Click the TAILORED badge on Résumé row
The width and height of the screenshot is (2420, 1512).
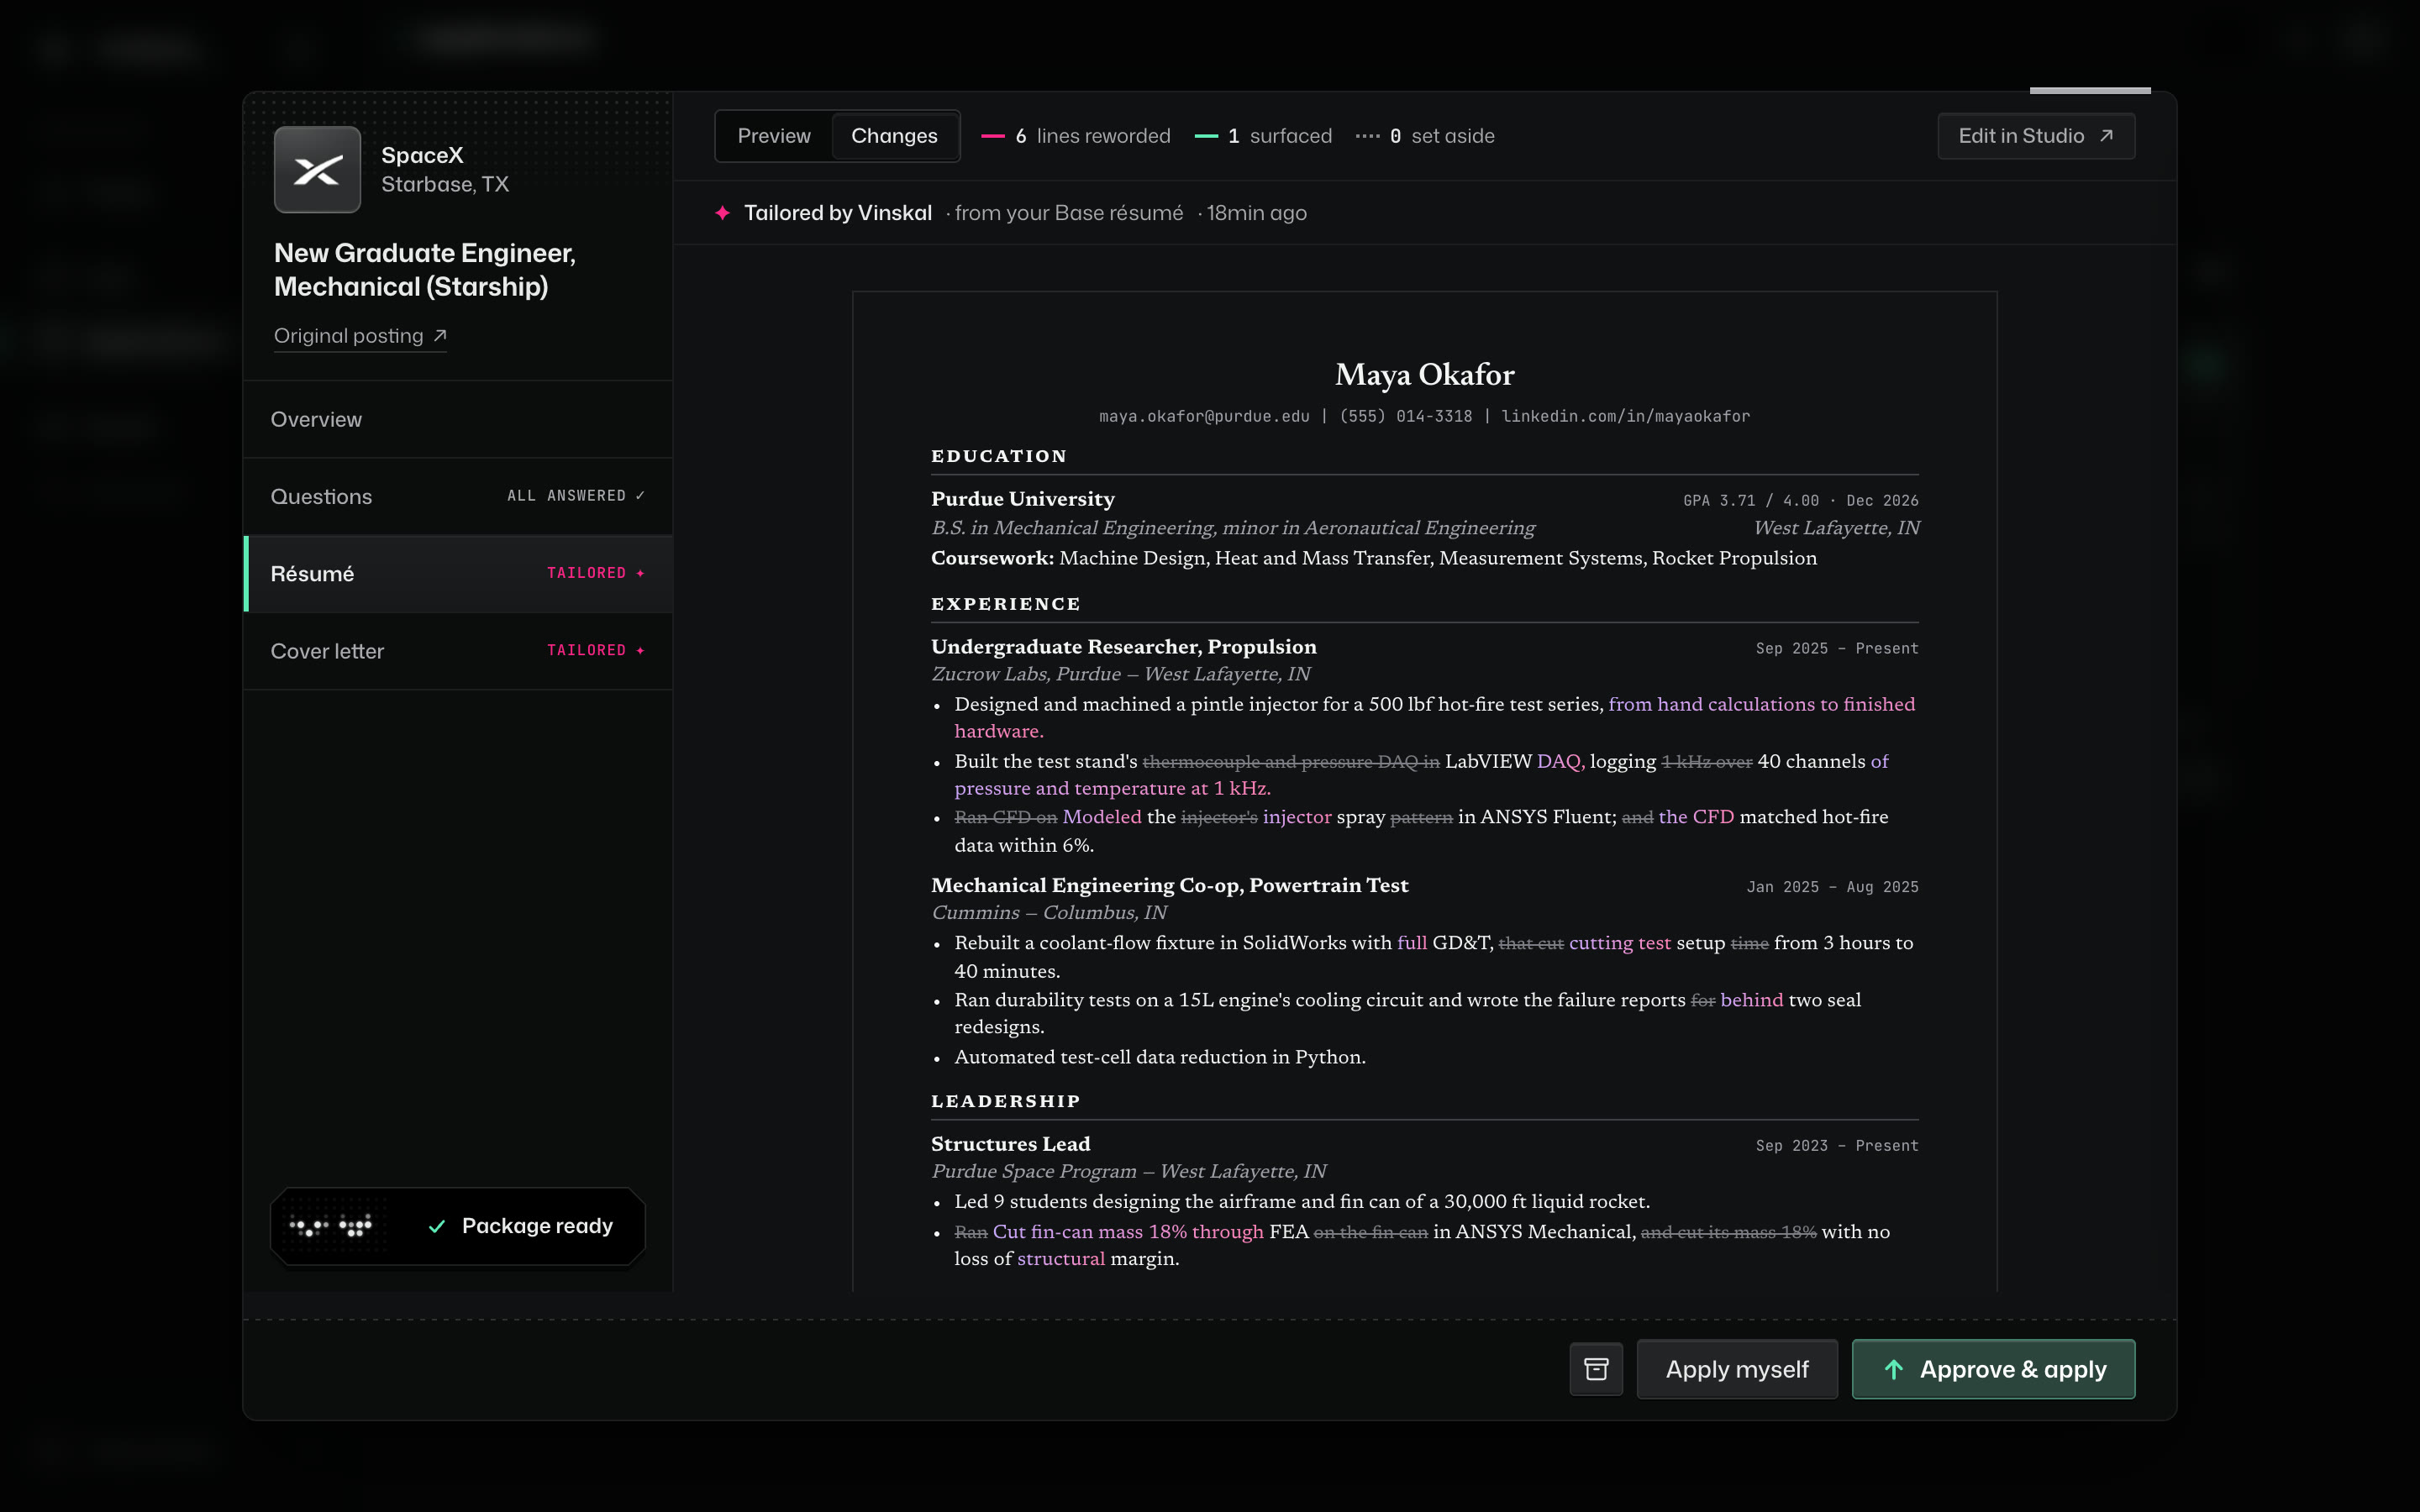(x=595, y=573)
